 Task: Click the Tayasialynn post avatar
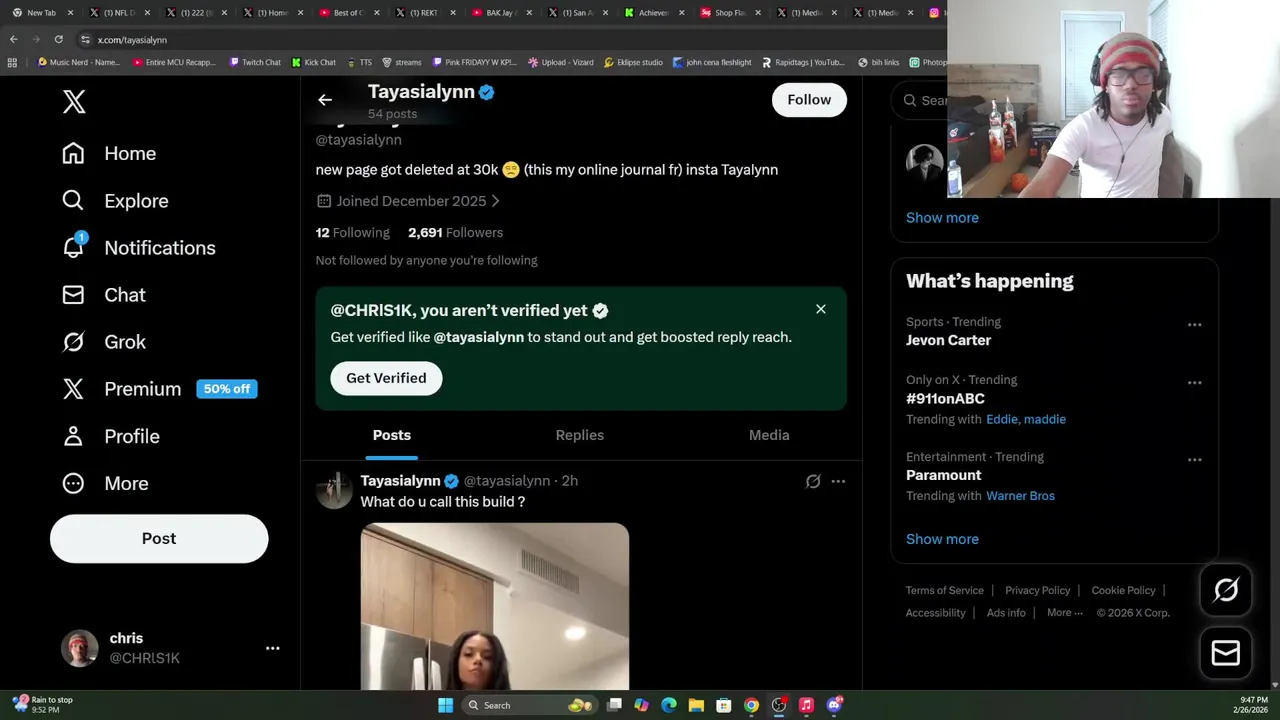click(x=334, y=490)
